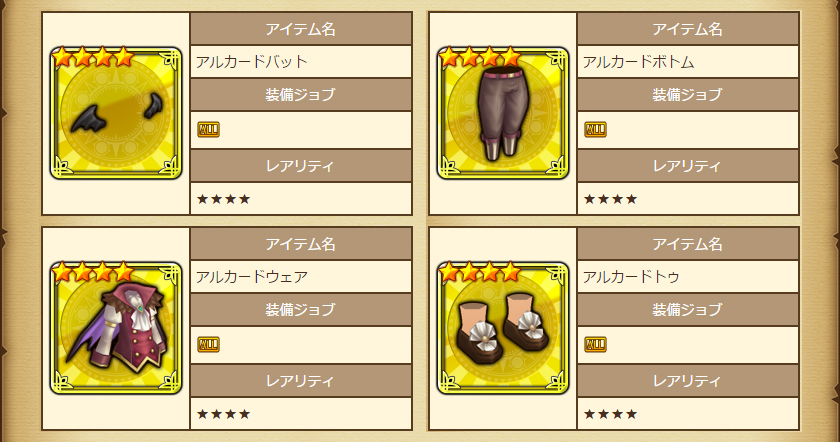840x442 pixels.
Task: Click the アルカードトゥ shoes item icon
Action: [502, 328]
